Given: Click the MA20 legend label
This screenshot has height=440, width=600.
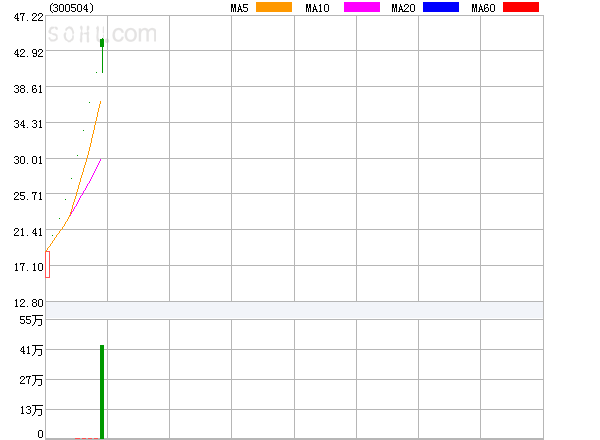Looking at the screenshot, I should [x=403, y=8].
